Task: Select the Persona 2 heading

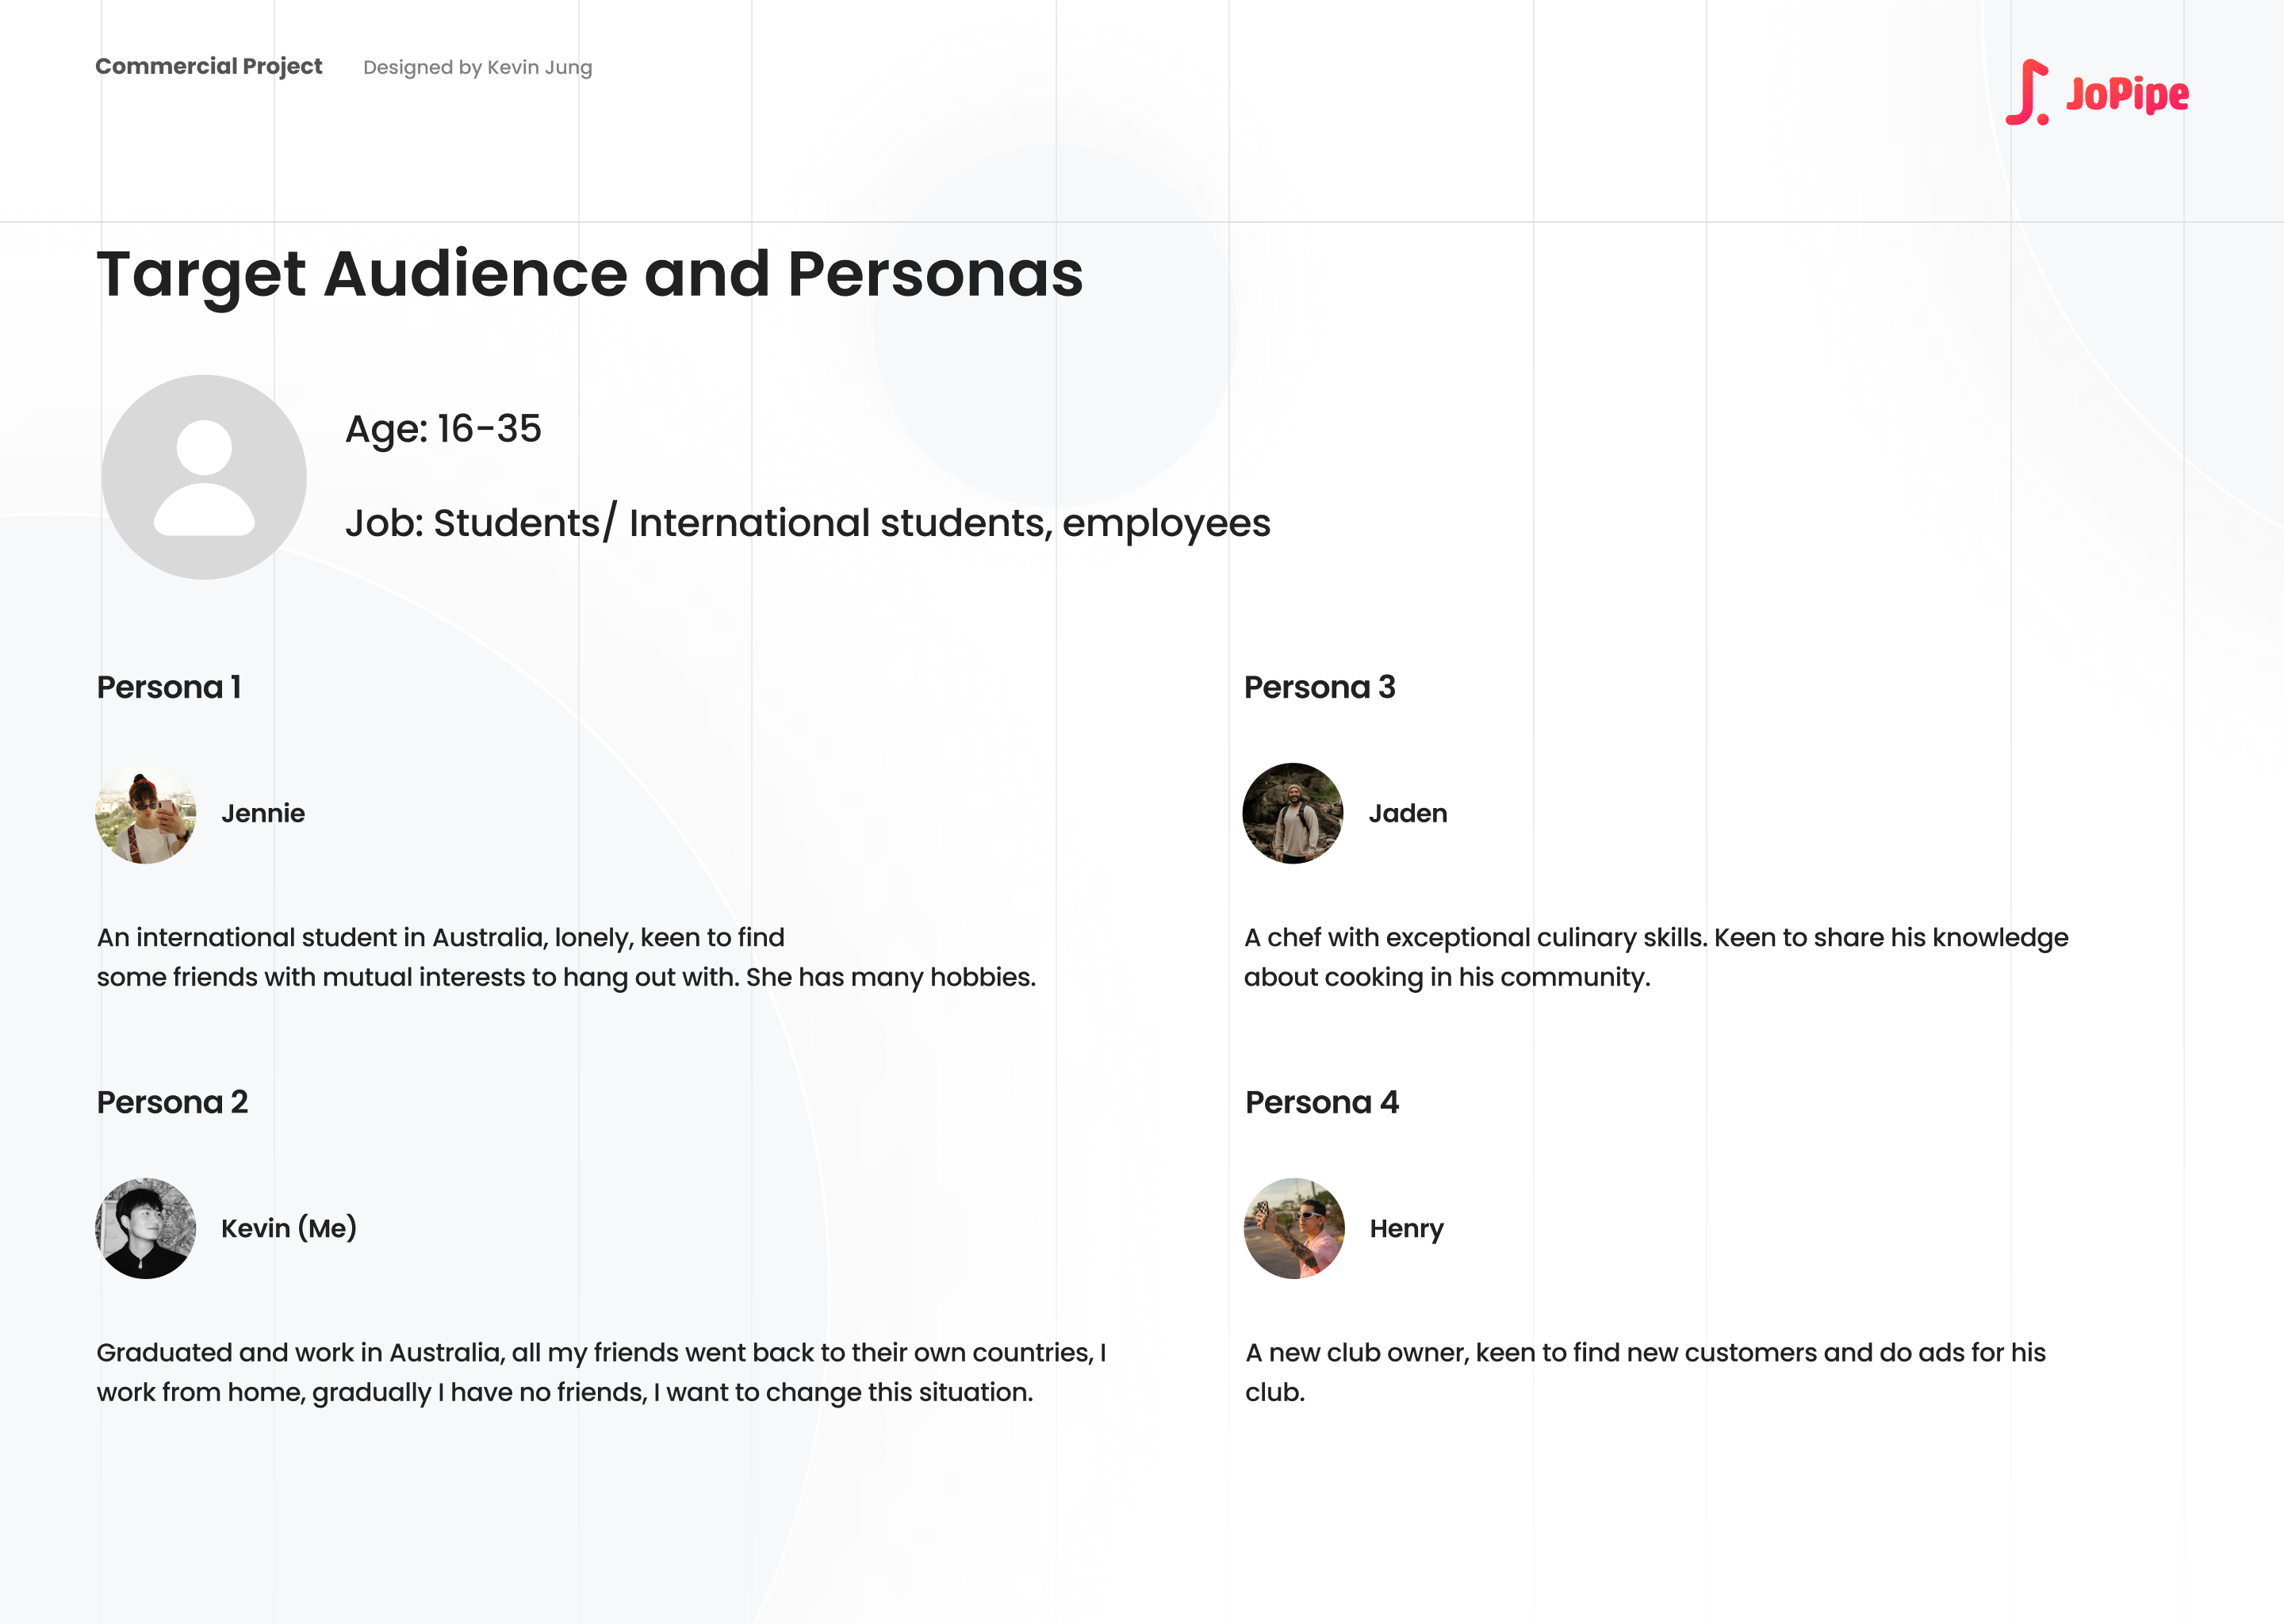Action: coord(172,1102)
